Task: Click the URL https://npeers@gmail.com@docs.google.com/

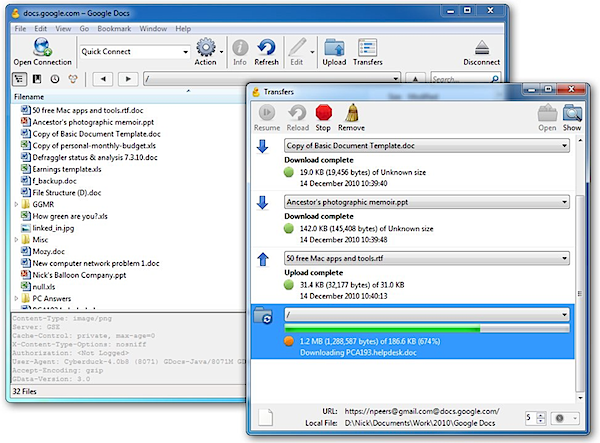Action: point(422,411)
